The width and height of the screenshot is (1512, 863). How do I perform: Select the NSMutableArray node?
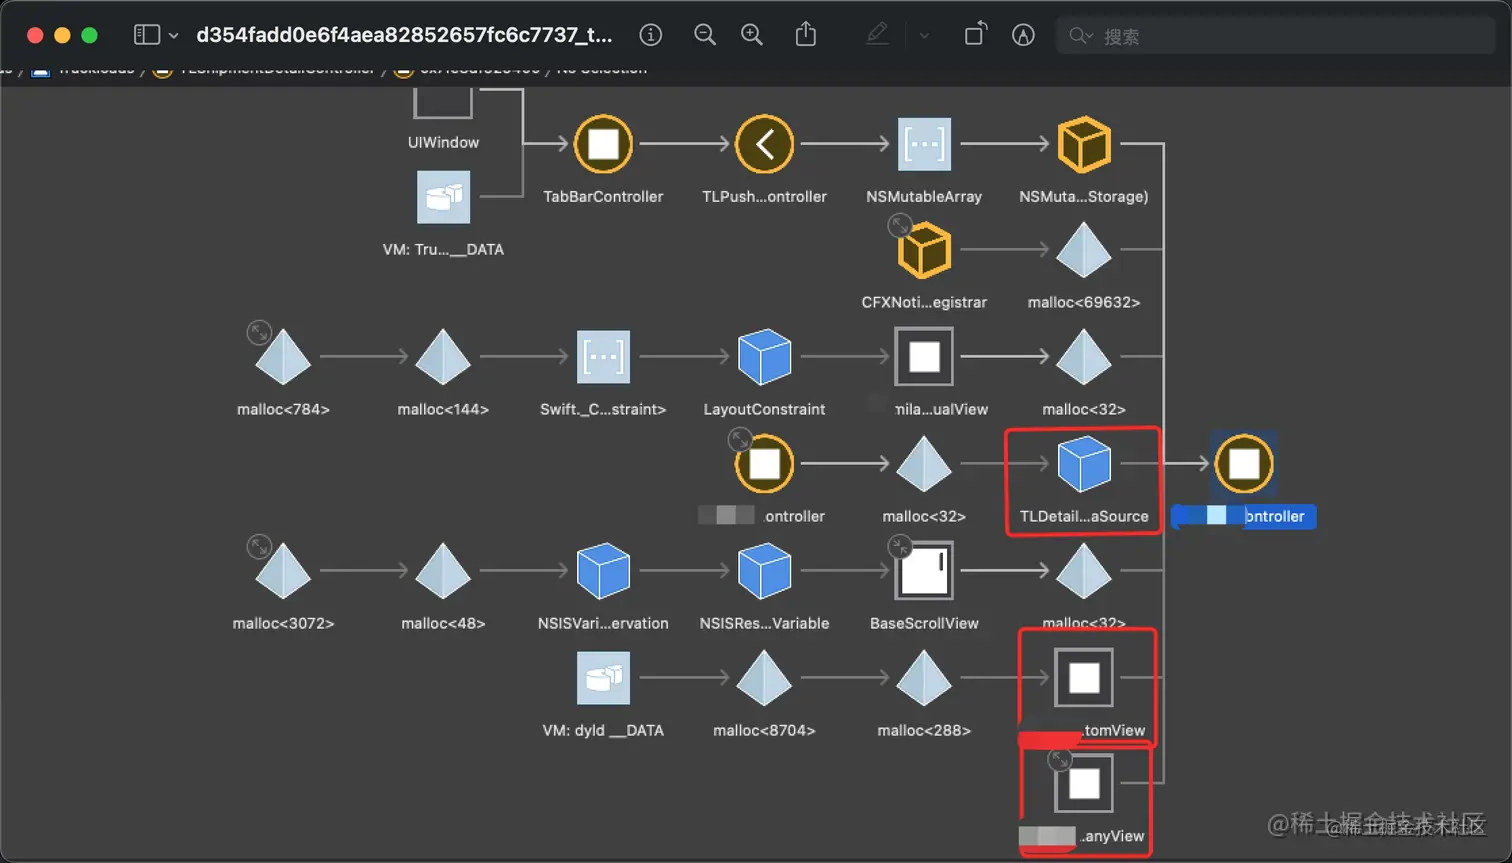click(x=924, y=144)
